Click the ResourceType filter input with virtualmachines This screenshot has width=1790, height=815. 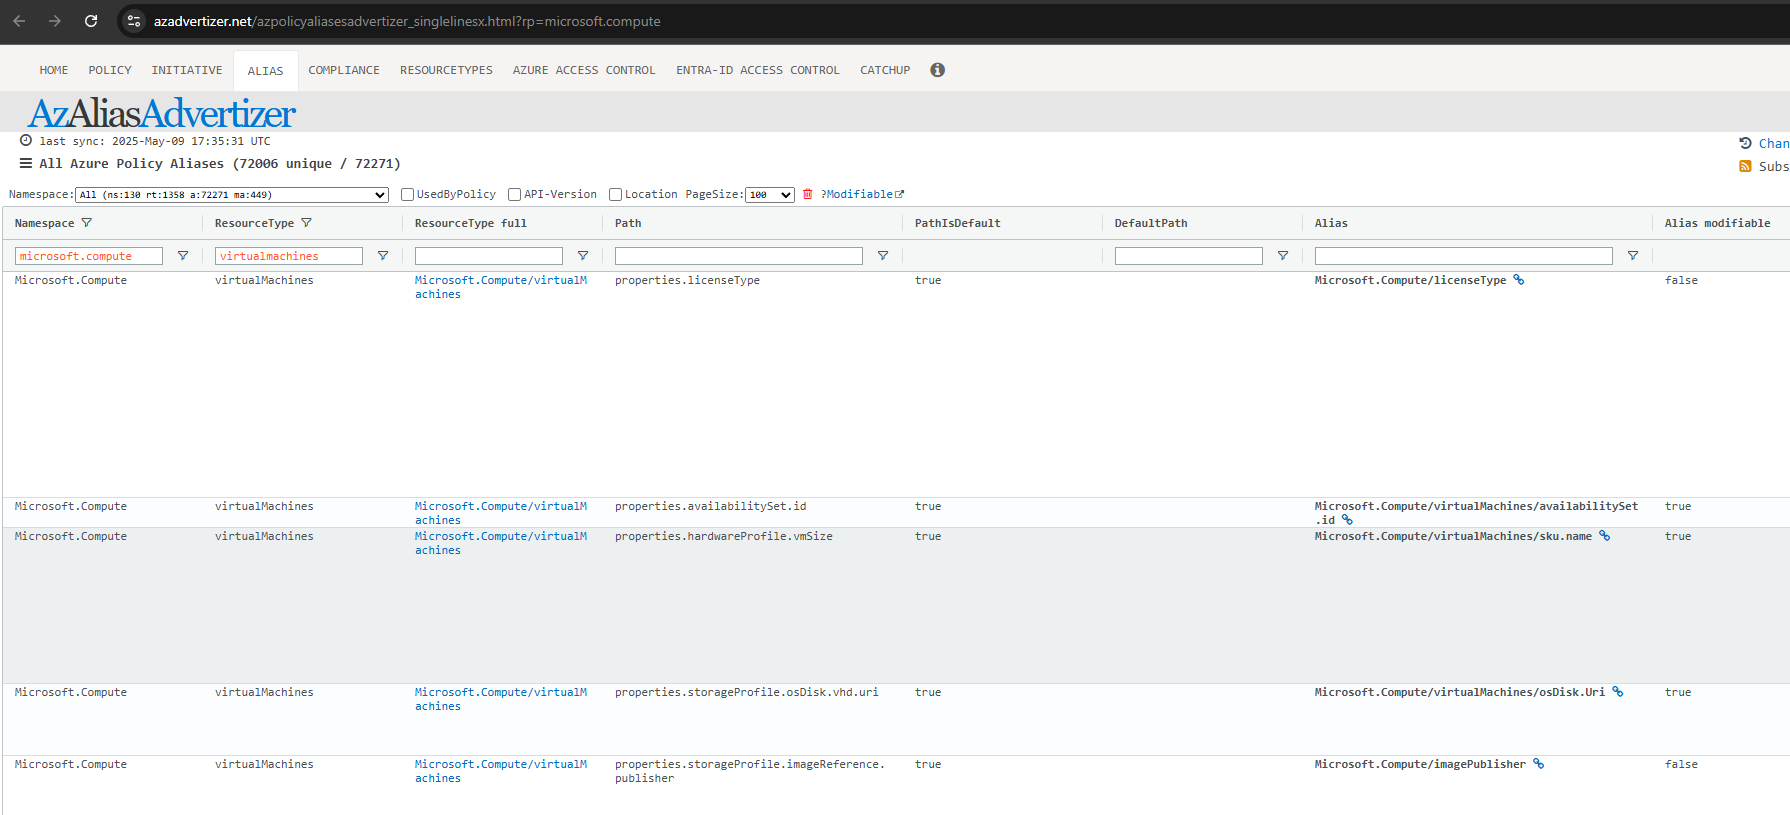coord(289,256)
